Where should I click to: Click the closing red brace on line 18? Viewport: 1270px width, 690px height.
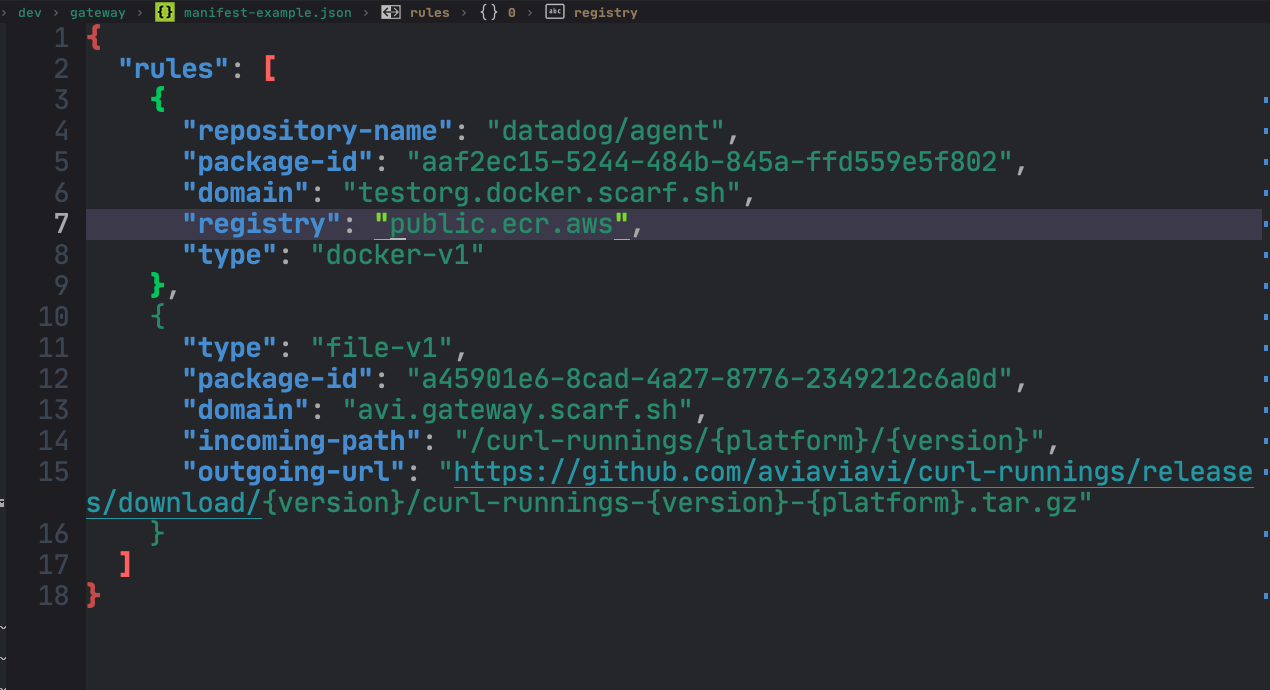(x=93, y=596)
